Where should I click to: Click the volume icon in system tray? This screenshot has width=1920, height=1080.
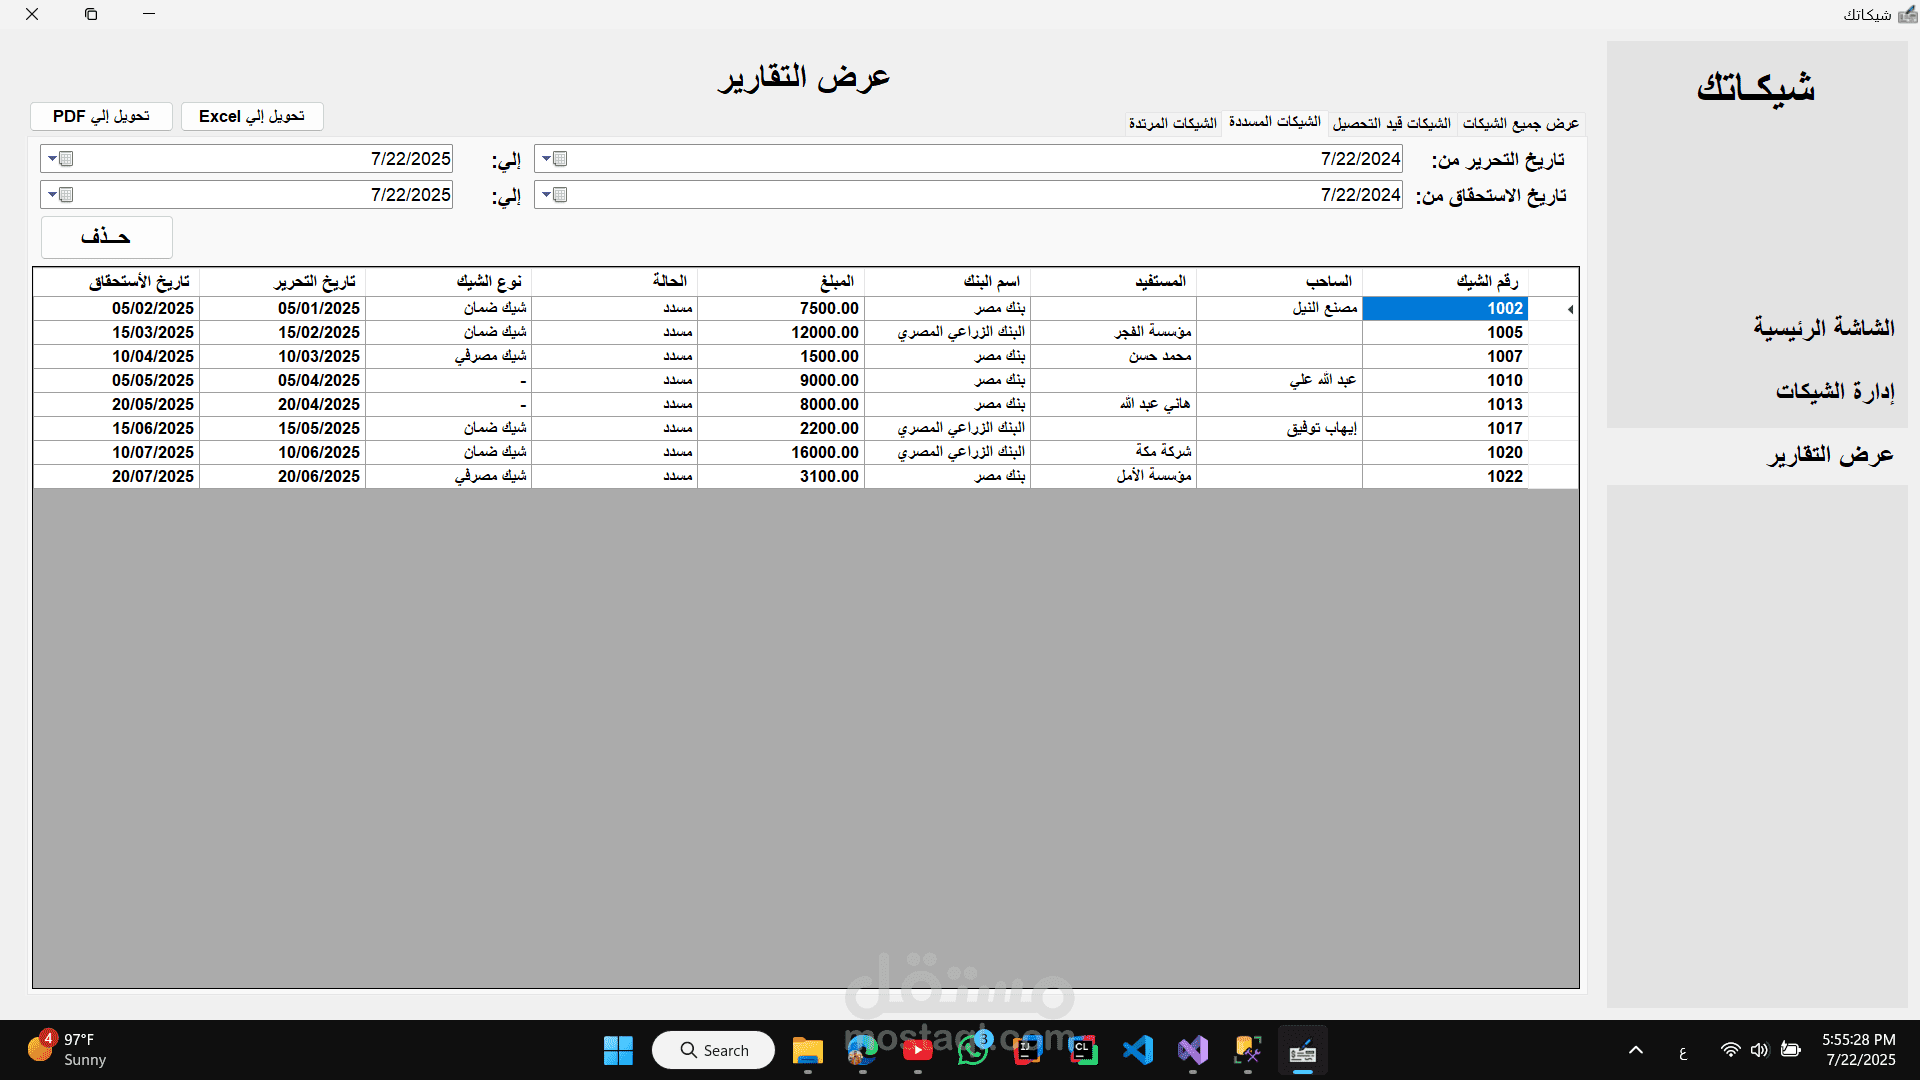[1759, 1050]
